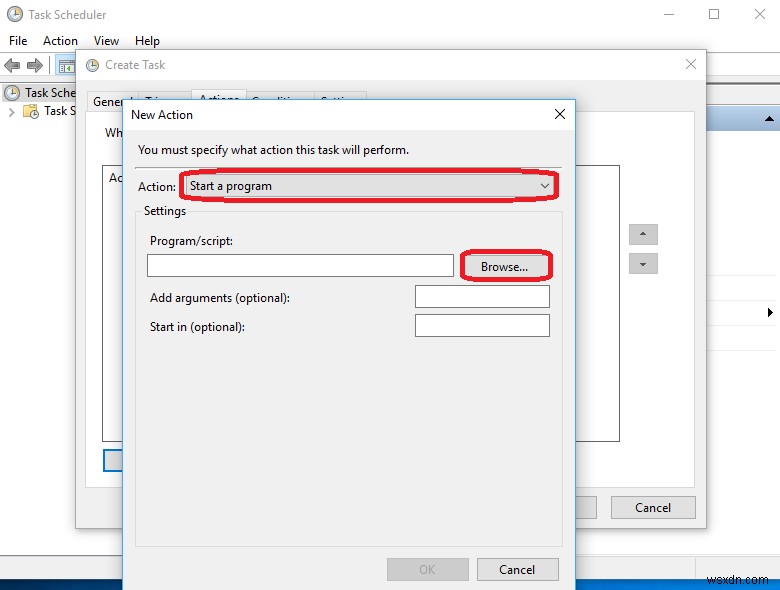
Task: Click the Add arguments (optional) field
Action: coord(482,296)
